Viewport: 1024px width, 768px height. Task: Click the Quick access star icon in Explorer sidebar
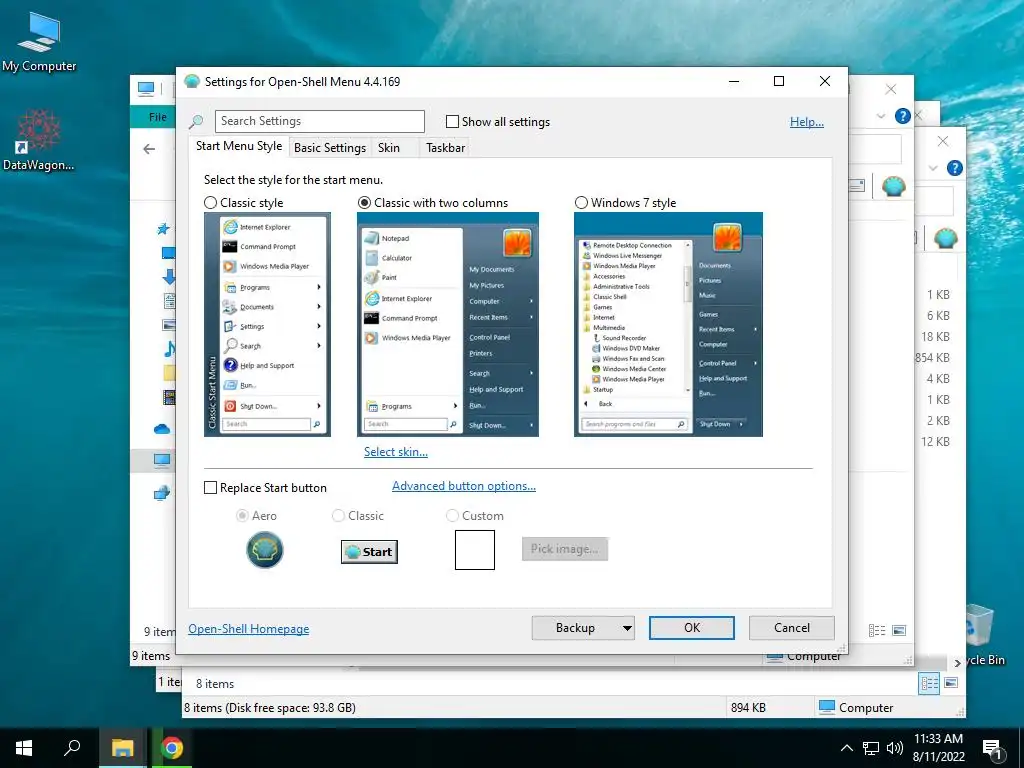click(163, 229)
